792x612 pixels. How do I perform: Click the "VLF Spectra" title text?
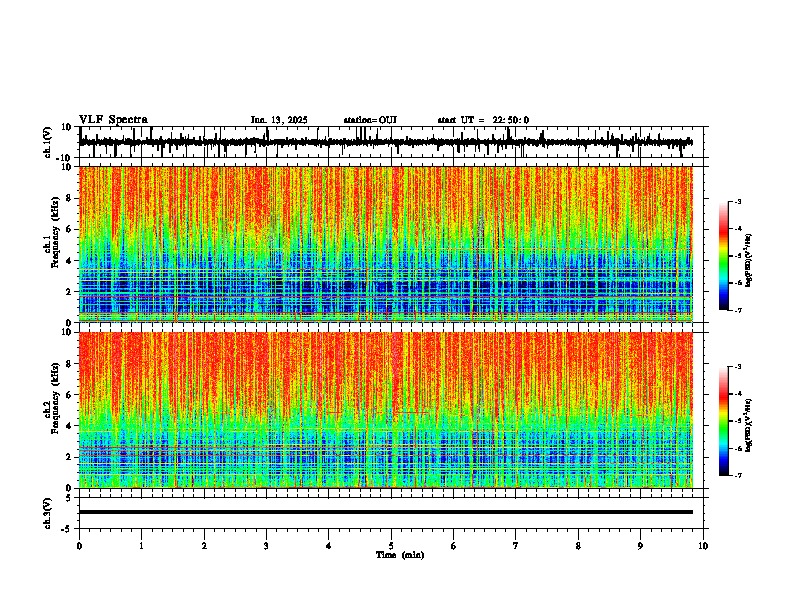[x=113, y=120]
